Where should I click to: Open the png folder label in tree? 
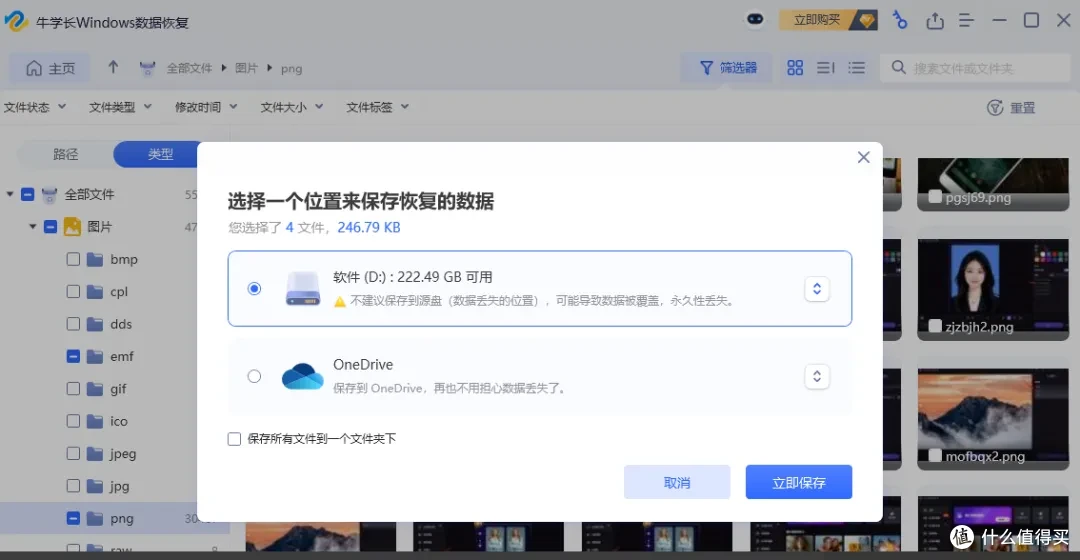click(122, 519)
